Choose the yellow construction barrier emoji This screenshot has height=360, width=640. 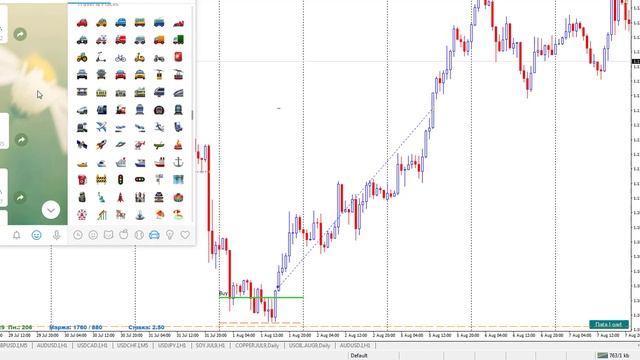click(x=101, y=180)
